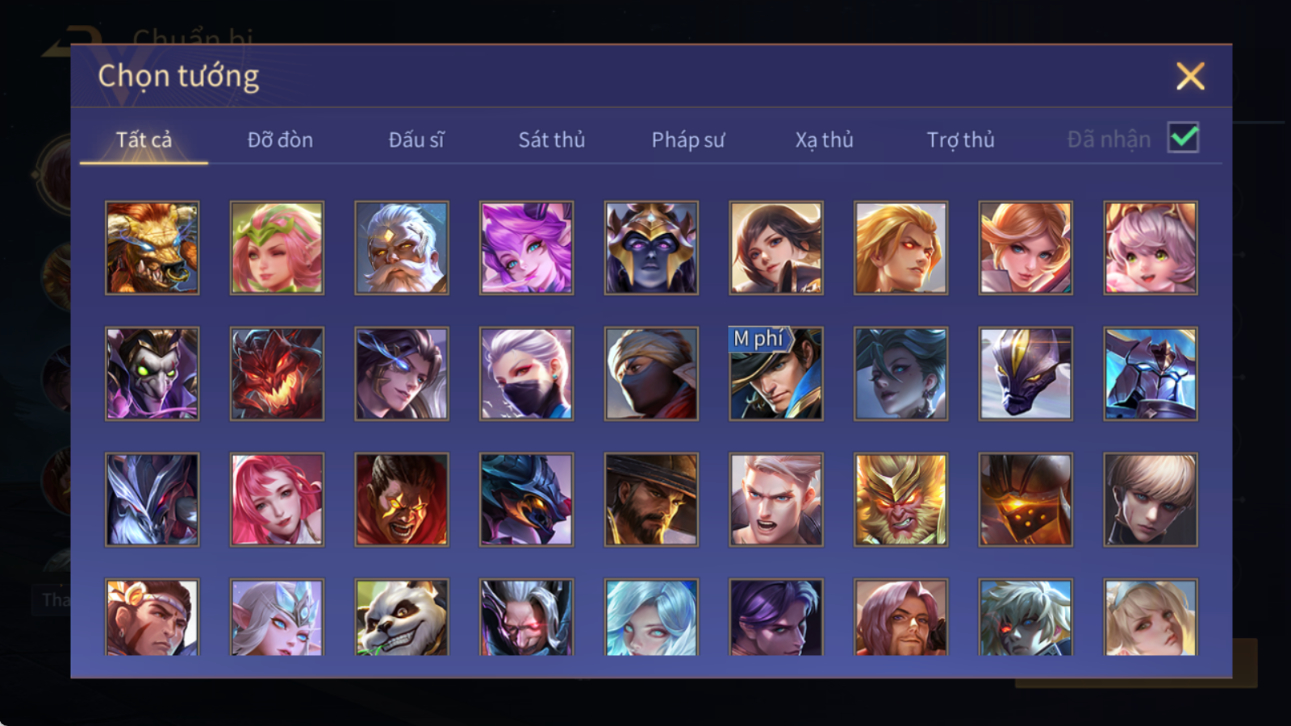Image resolution: width=1291 pixels, height=726 pixels.
Task: Pick the hero labeled M phí
Action: 776,373
